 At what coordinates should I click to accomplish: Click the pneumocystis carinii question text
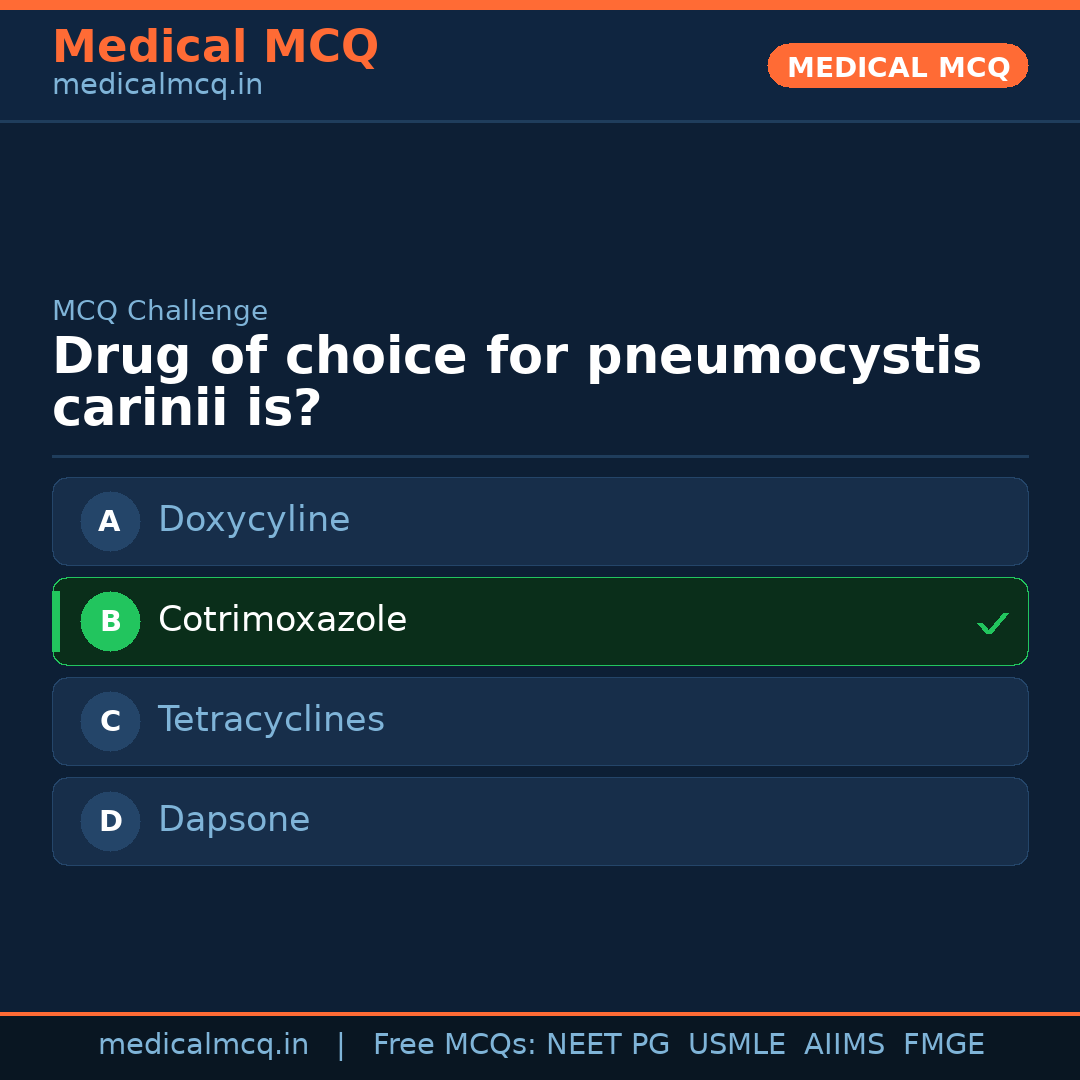(516, 383)
